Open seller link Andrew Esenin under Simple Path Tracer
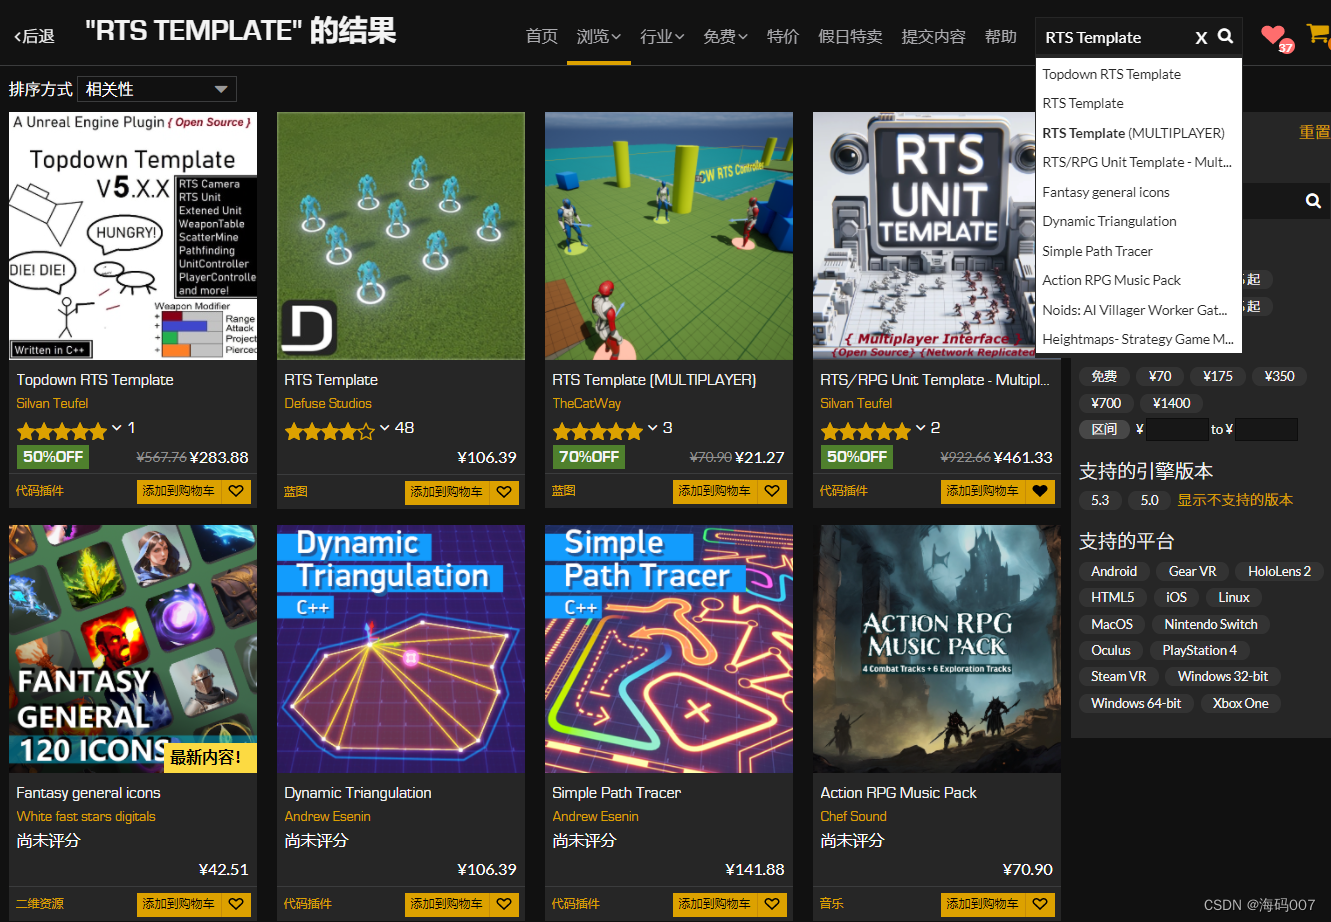This screenshot has width=1331, height=922. pos(595,816)
